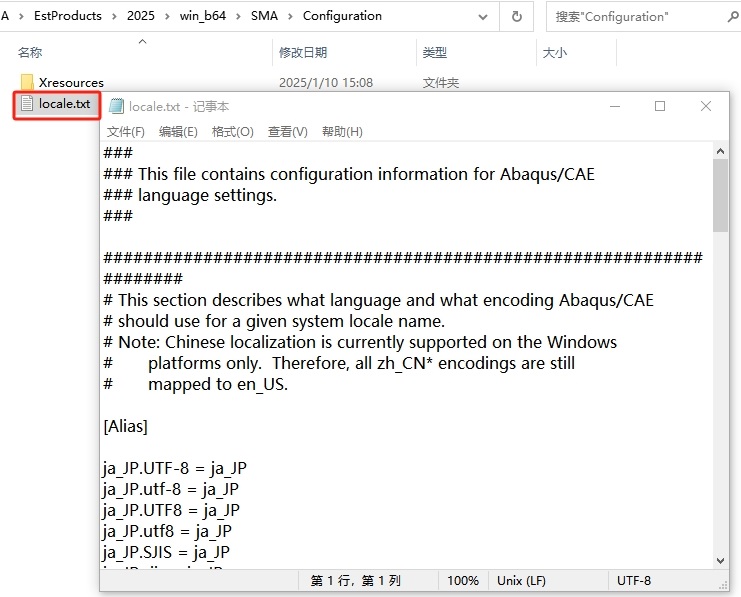The width and height of the screenshot is (741, 597).
Task: Open the 格式(O) menu
Action: 232,132
